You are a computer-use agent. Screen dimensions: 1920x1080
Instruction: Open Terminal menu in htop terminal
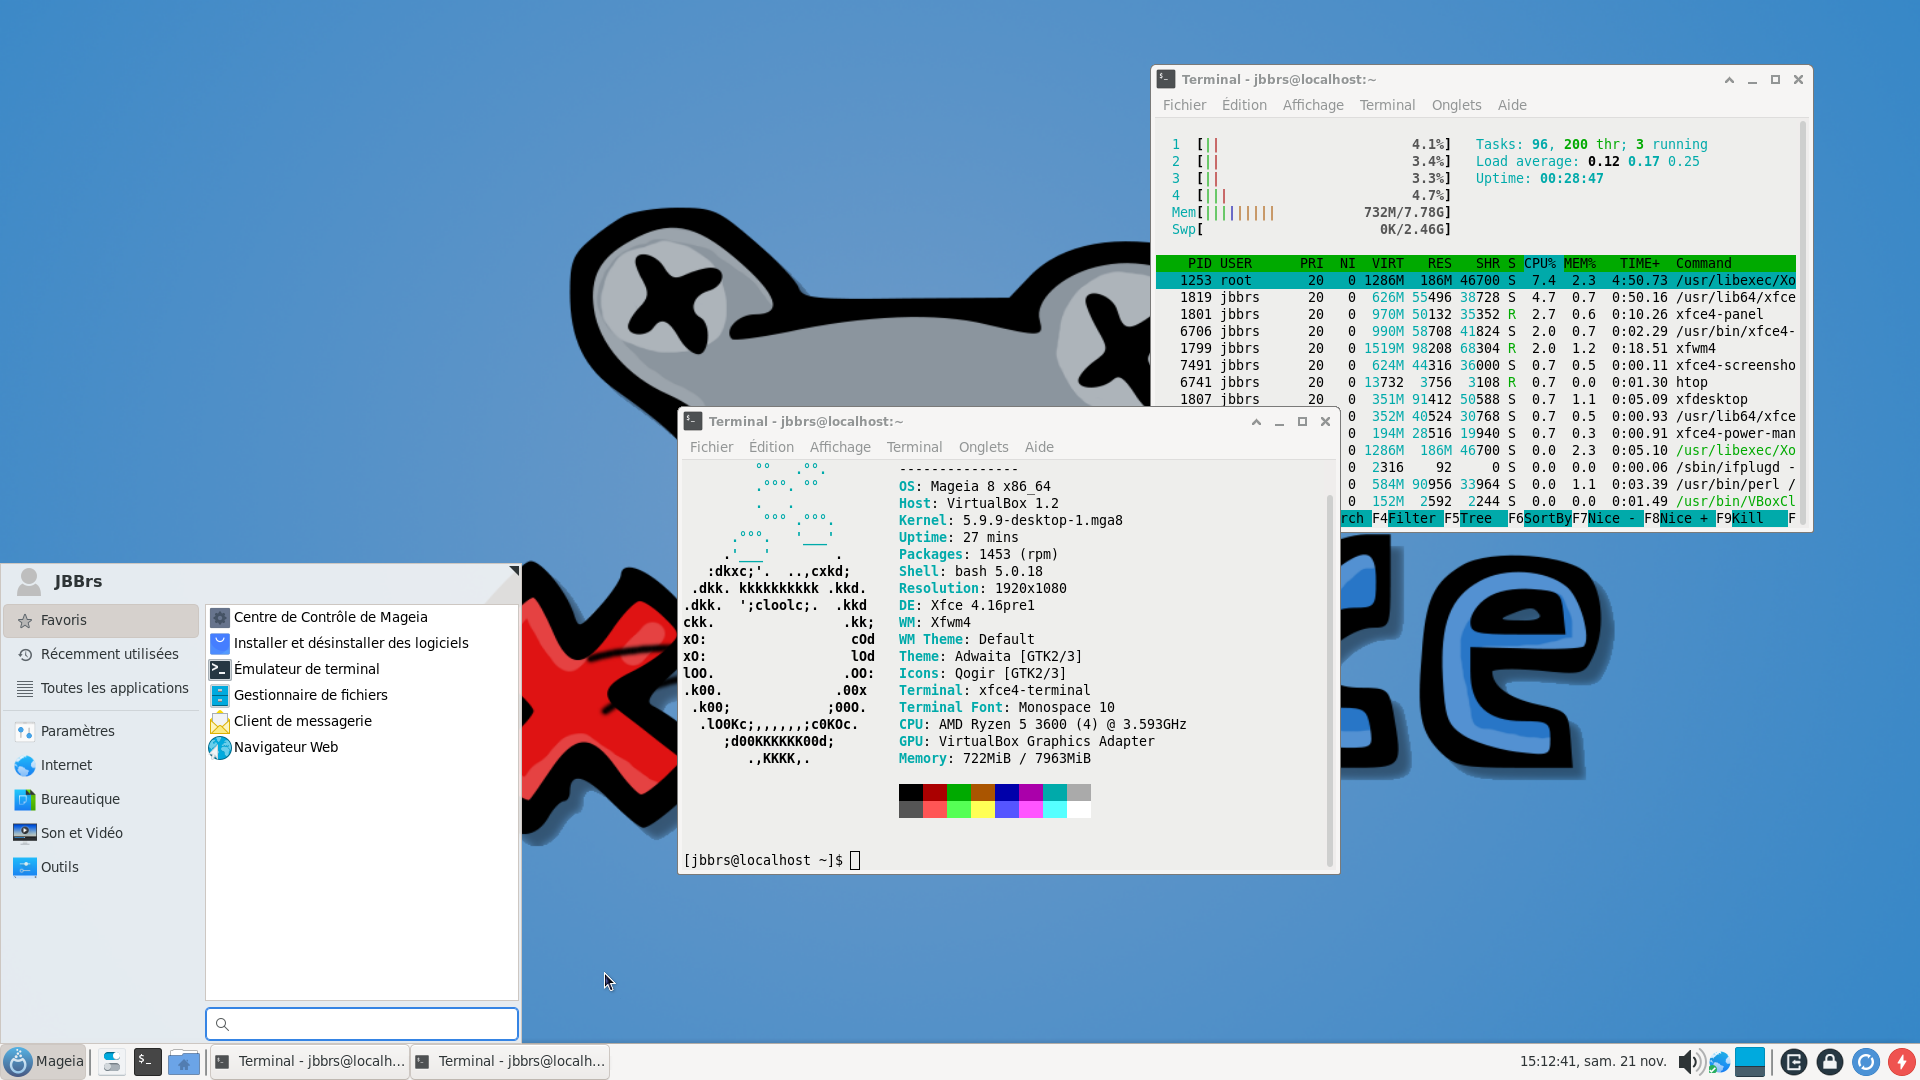pos(1387,105)
